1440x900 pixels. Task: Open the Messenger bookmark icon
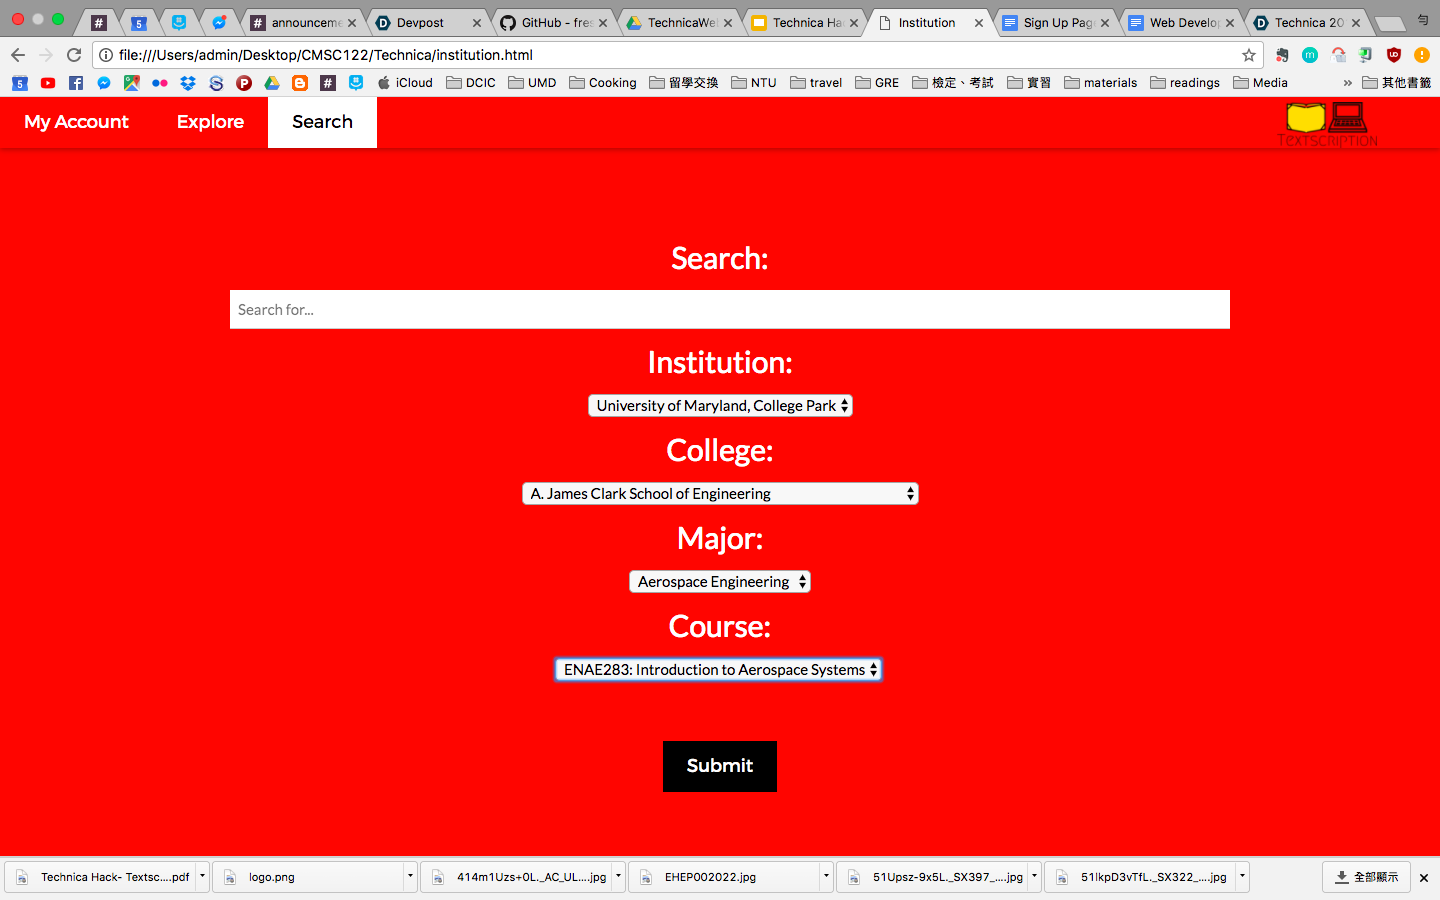tap(104, 83)
